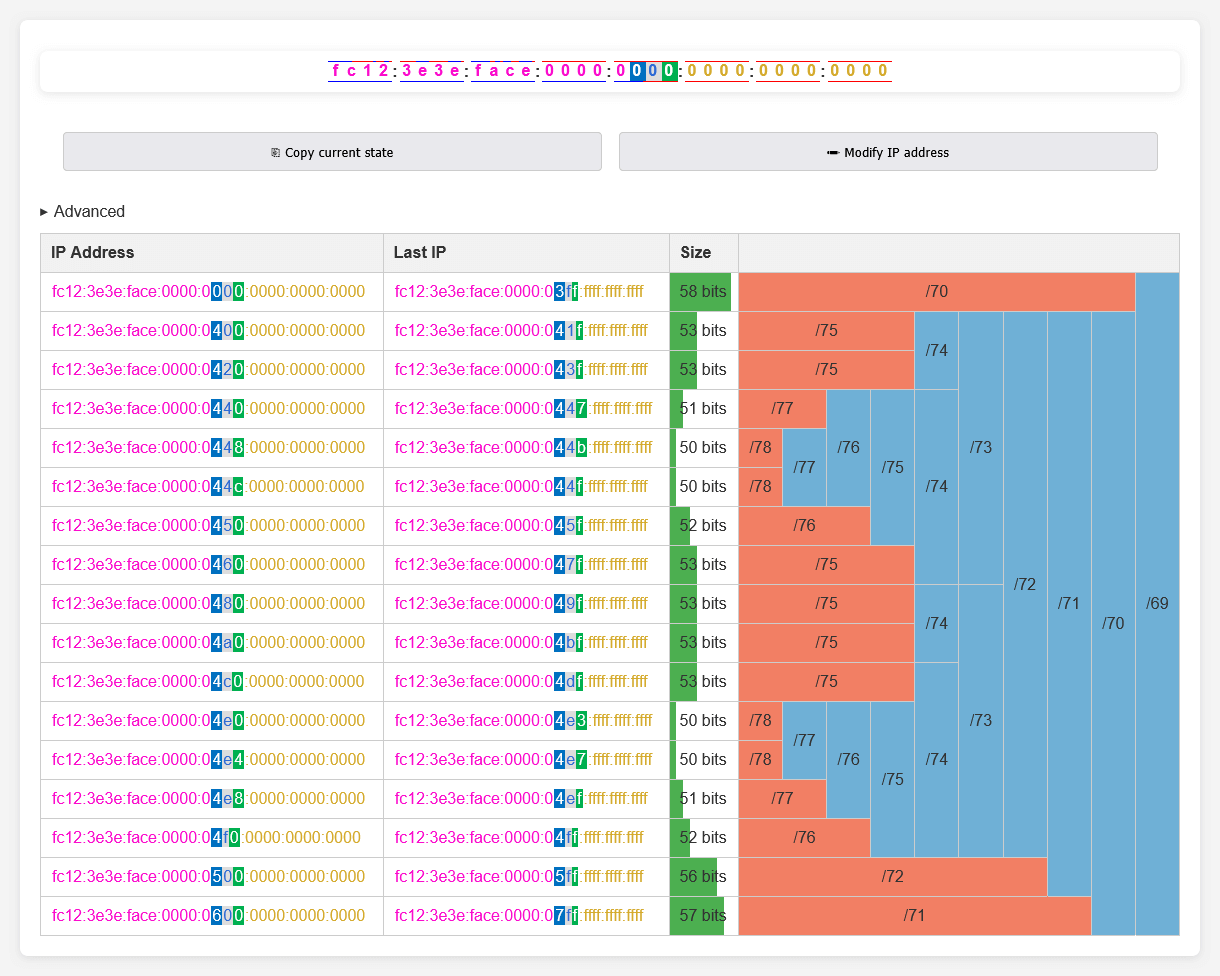Screen dimensions: 1220x976
Task: Click the blue /70 join block
Action: [x=1113, y=623]
